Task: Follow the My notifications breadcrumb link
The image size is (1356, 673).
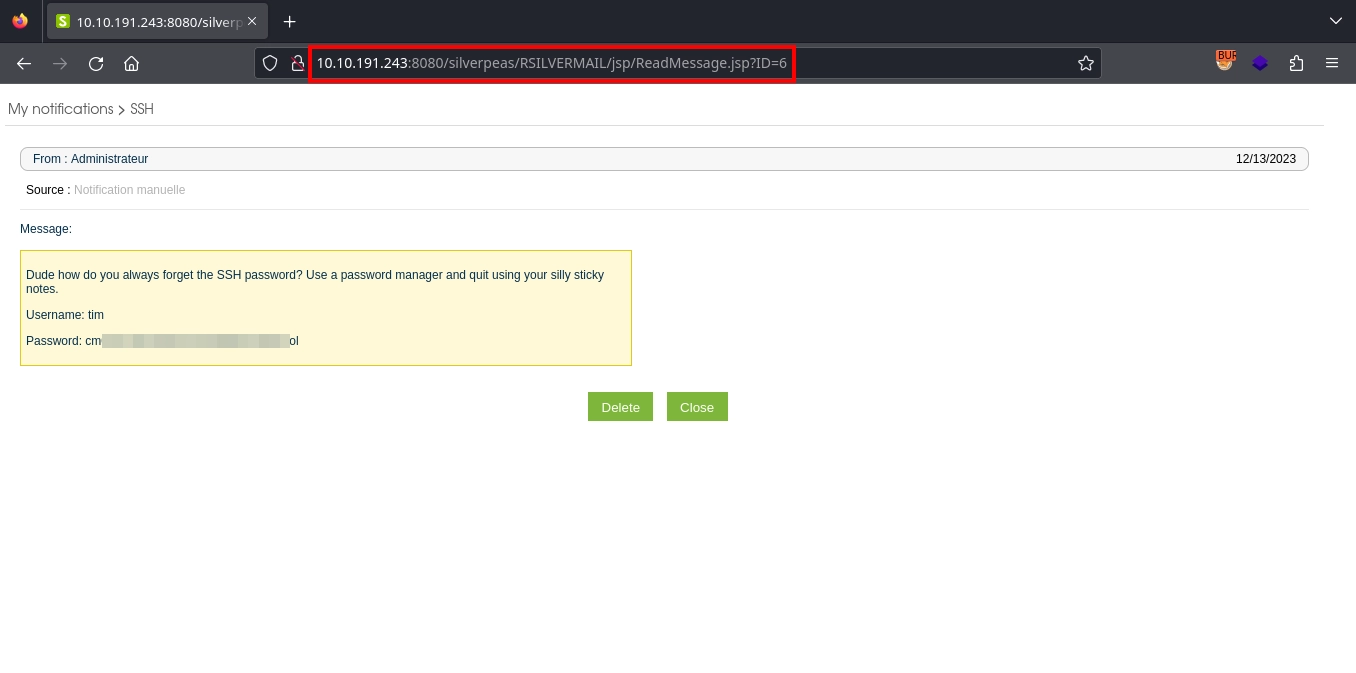Action: tap(61, 109)
